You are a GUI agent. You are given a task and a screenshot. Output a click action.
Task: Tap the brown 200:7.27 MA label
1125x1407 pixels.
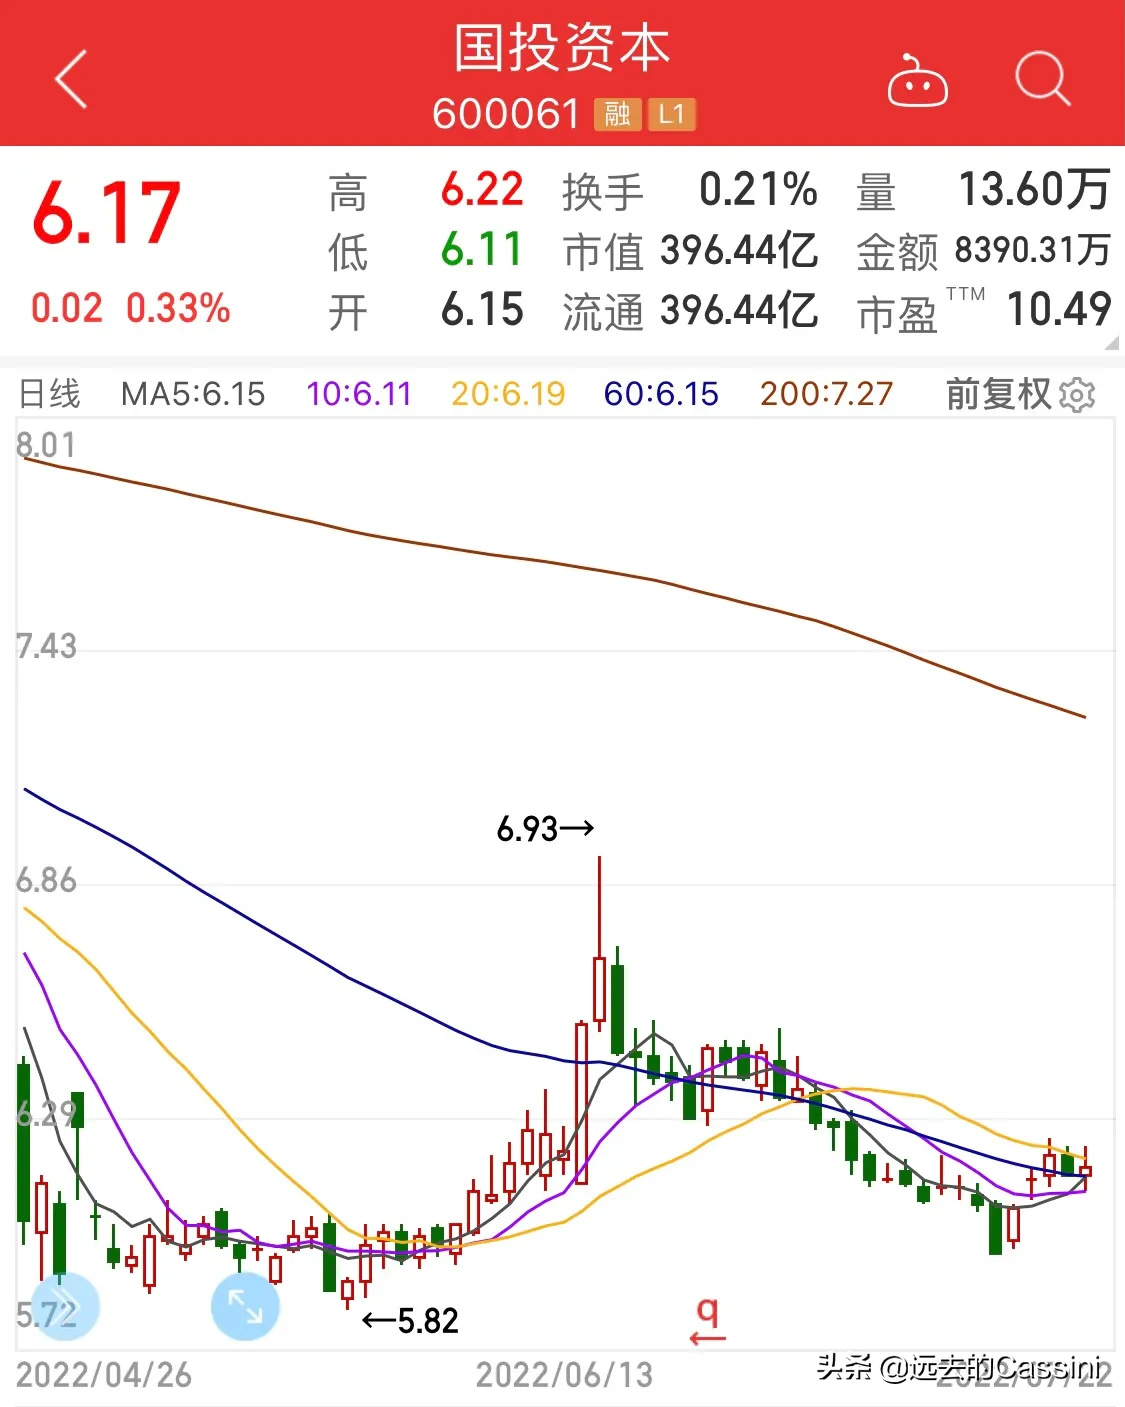point(826,394)
